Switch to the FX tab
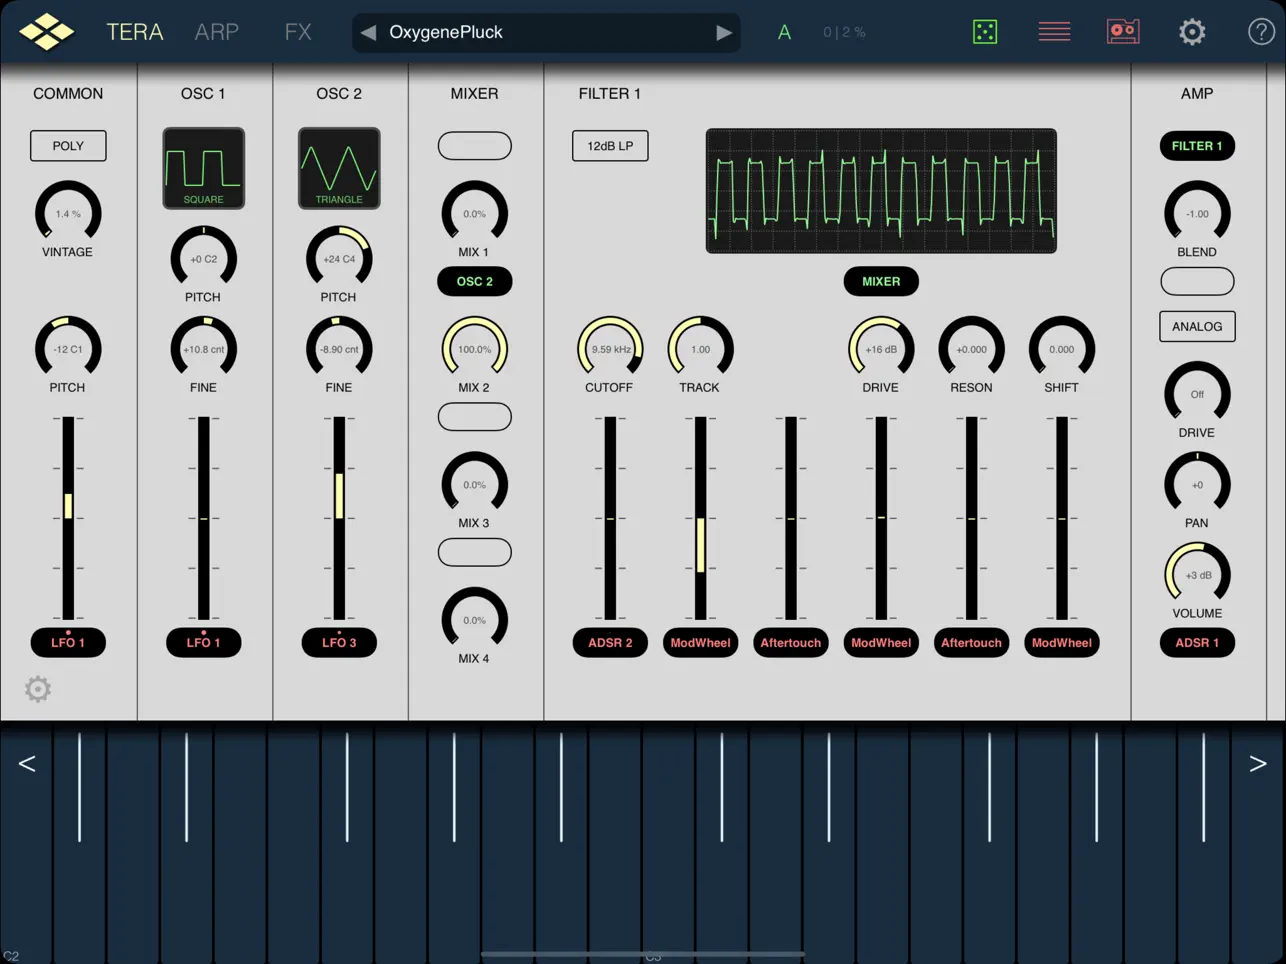The height and width of the screenshot is (964, 1286). (298, 32)
